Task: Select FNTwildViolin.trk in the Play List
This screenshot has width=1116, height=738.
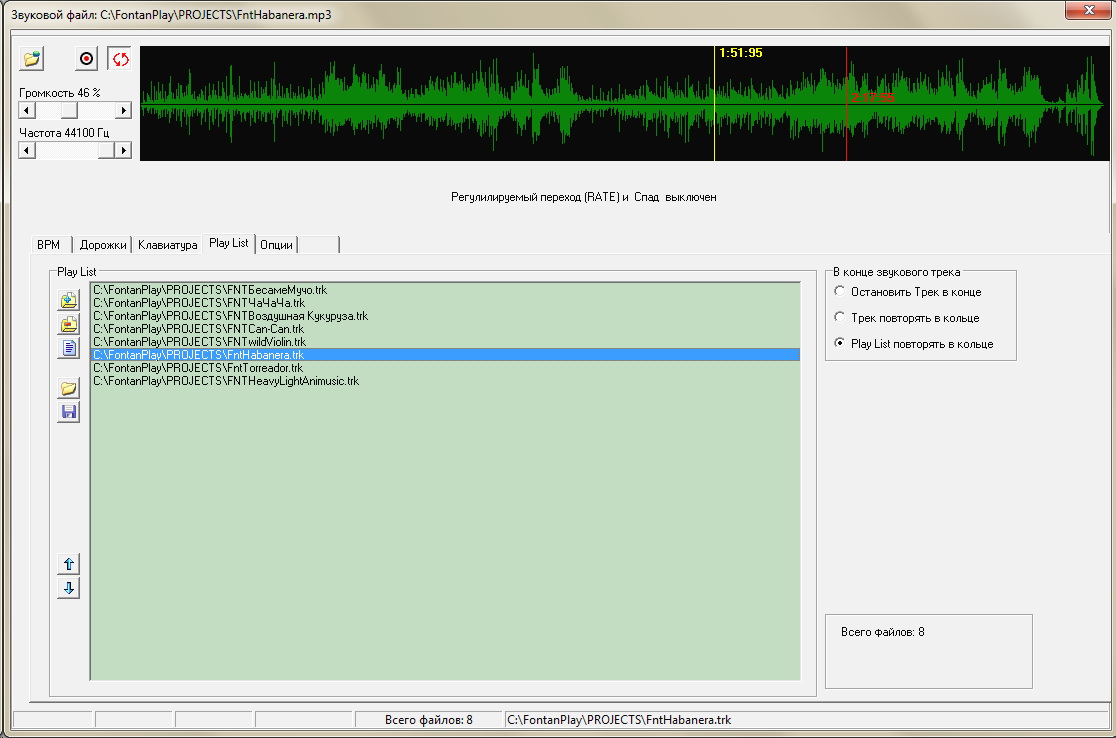Action: click(x=446, y=342)
